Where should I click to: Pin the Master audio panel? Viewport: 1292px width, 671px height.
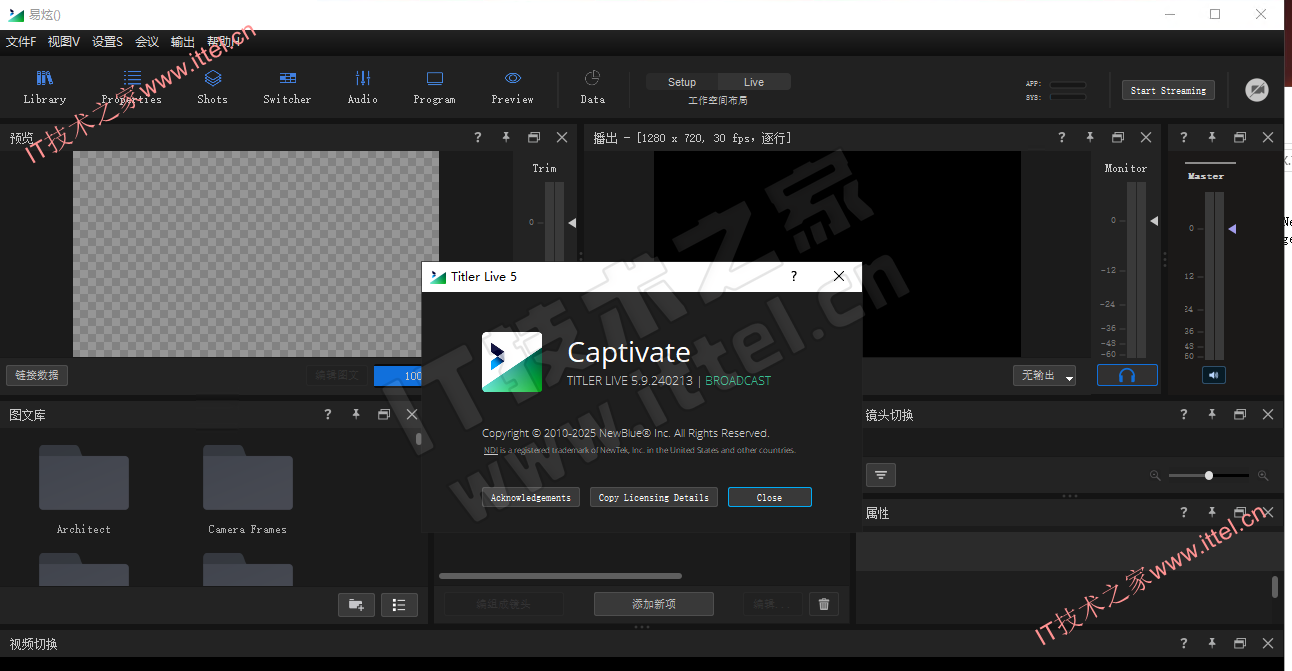1212,137
